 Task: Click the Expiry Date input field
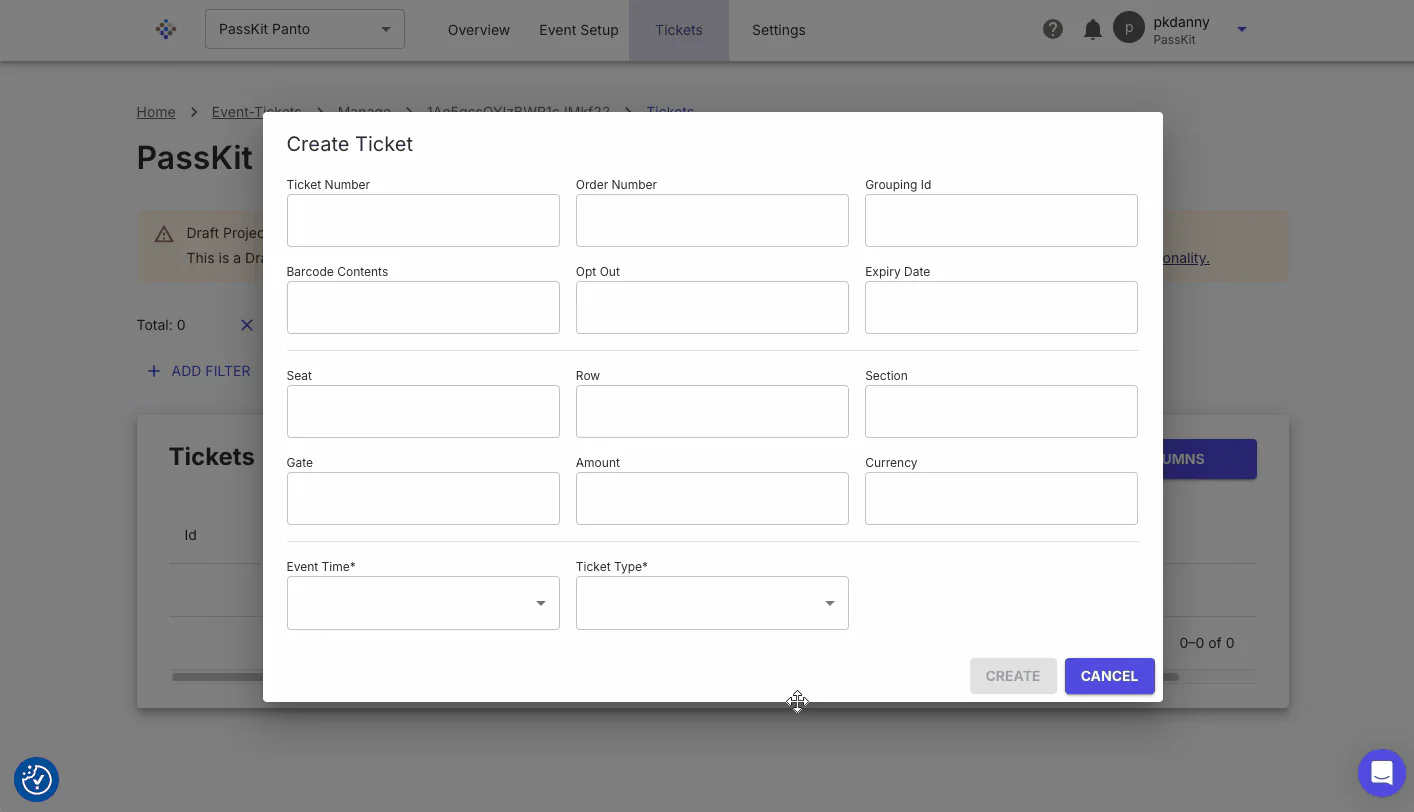[x=1001, y=307]
